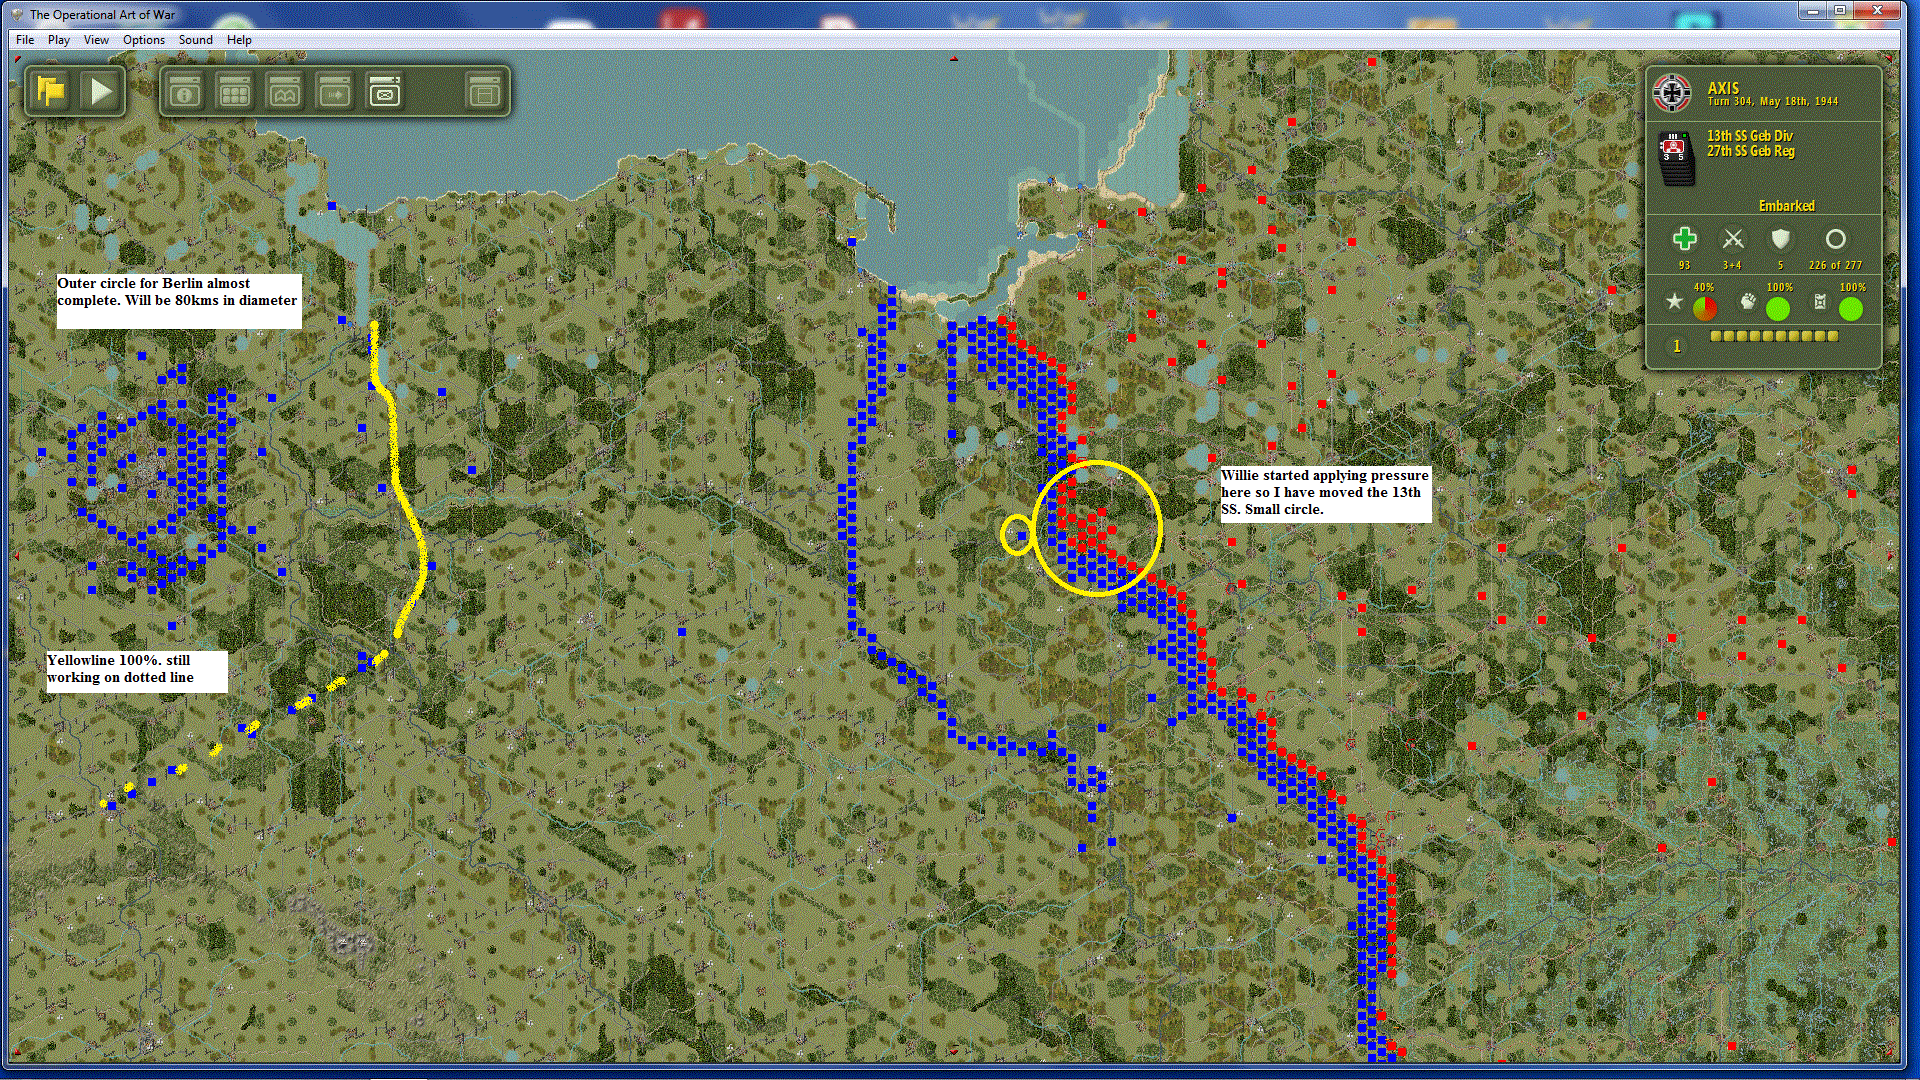Click the highlighted unit counter toolbar icon

point(385,92)
